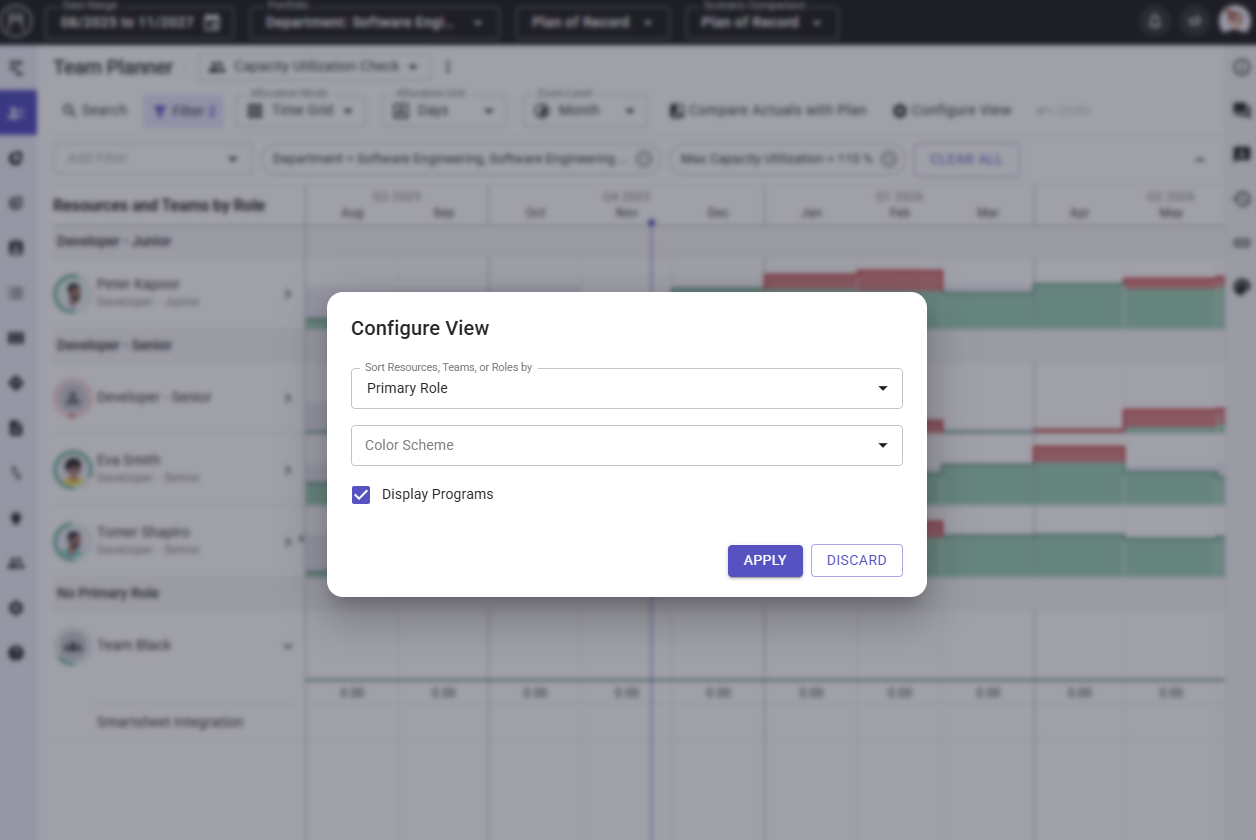This screenshot has width=1256, height=840.
Task: Discard the Configure View changes
Action: [856, 561]
